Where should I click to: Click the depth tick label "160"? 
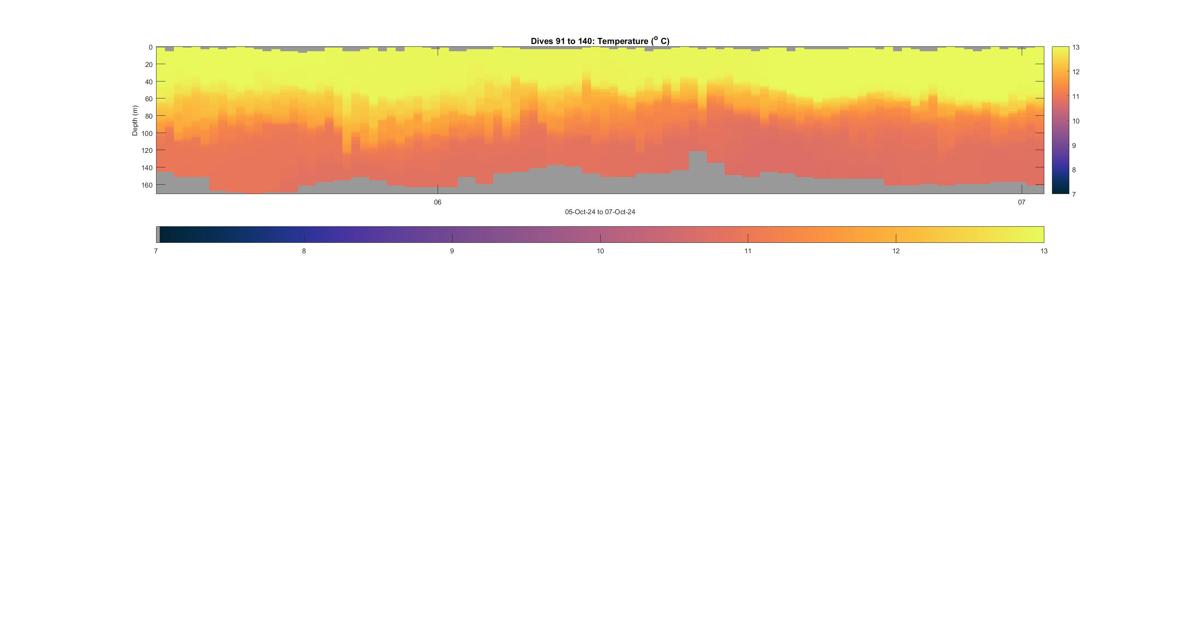(x=146, y=185)
